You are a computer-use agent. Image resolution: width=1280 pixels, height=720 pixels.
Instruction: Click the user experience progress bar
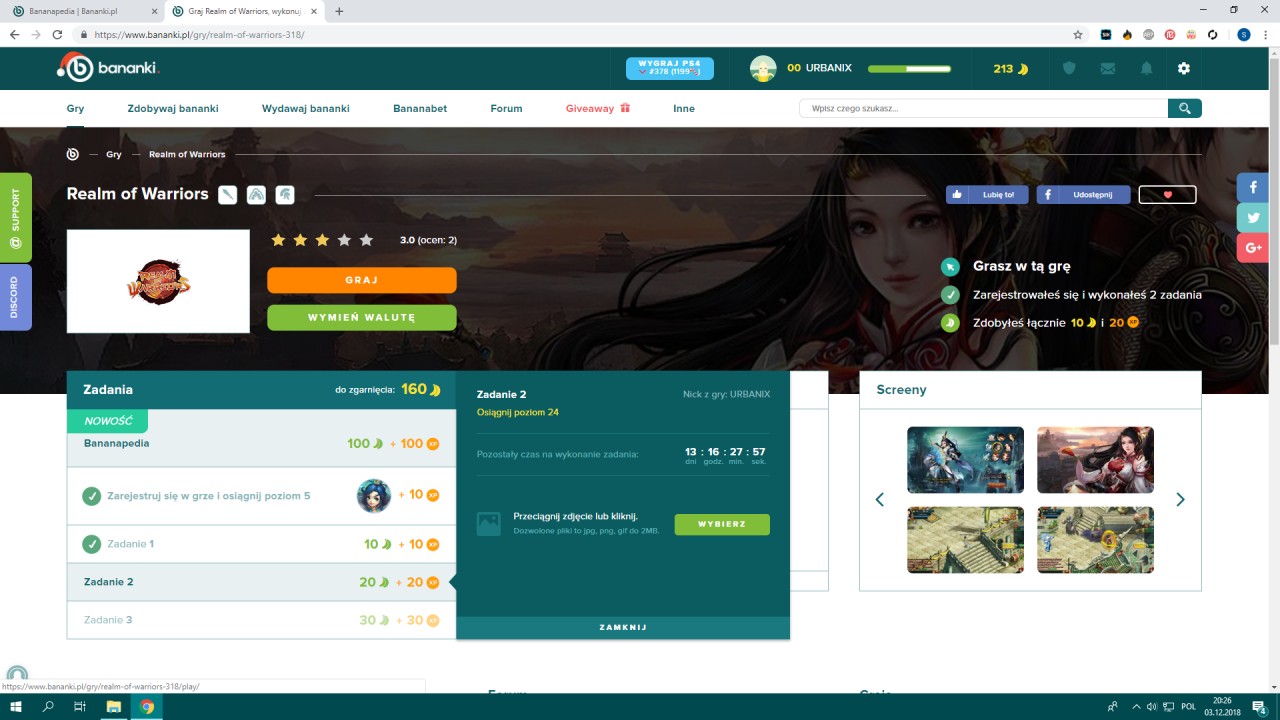click(910, 69)
